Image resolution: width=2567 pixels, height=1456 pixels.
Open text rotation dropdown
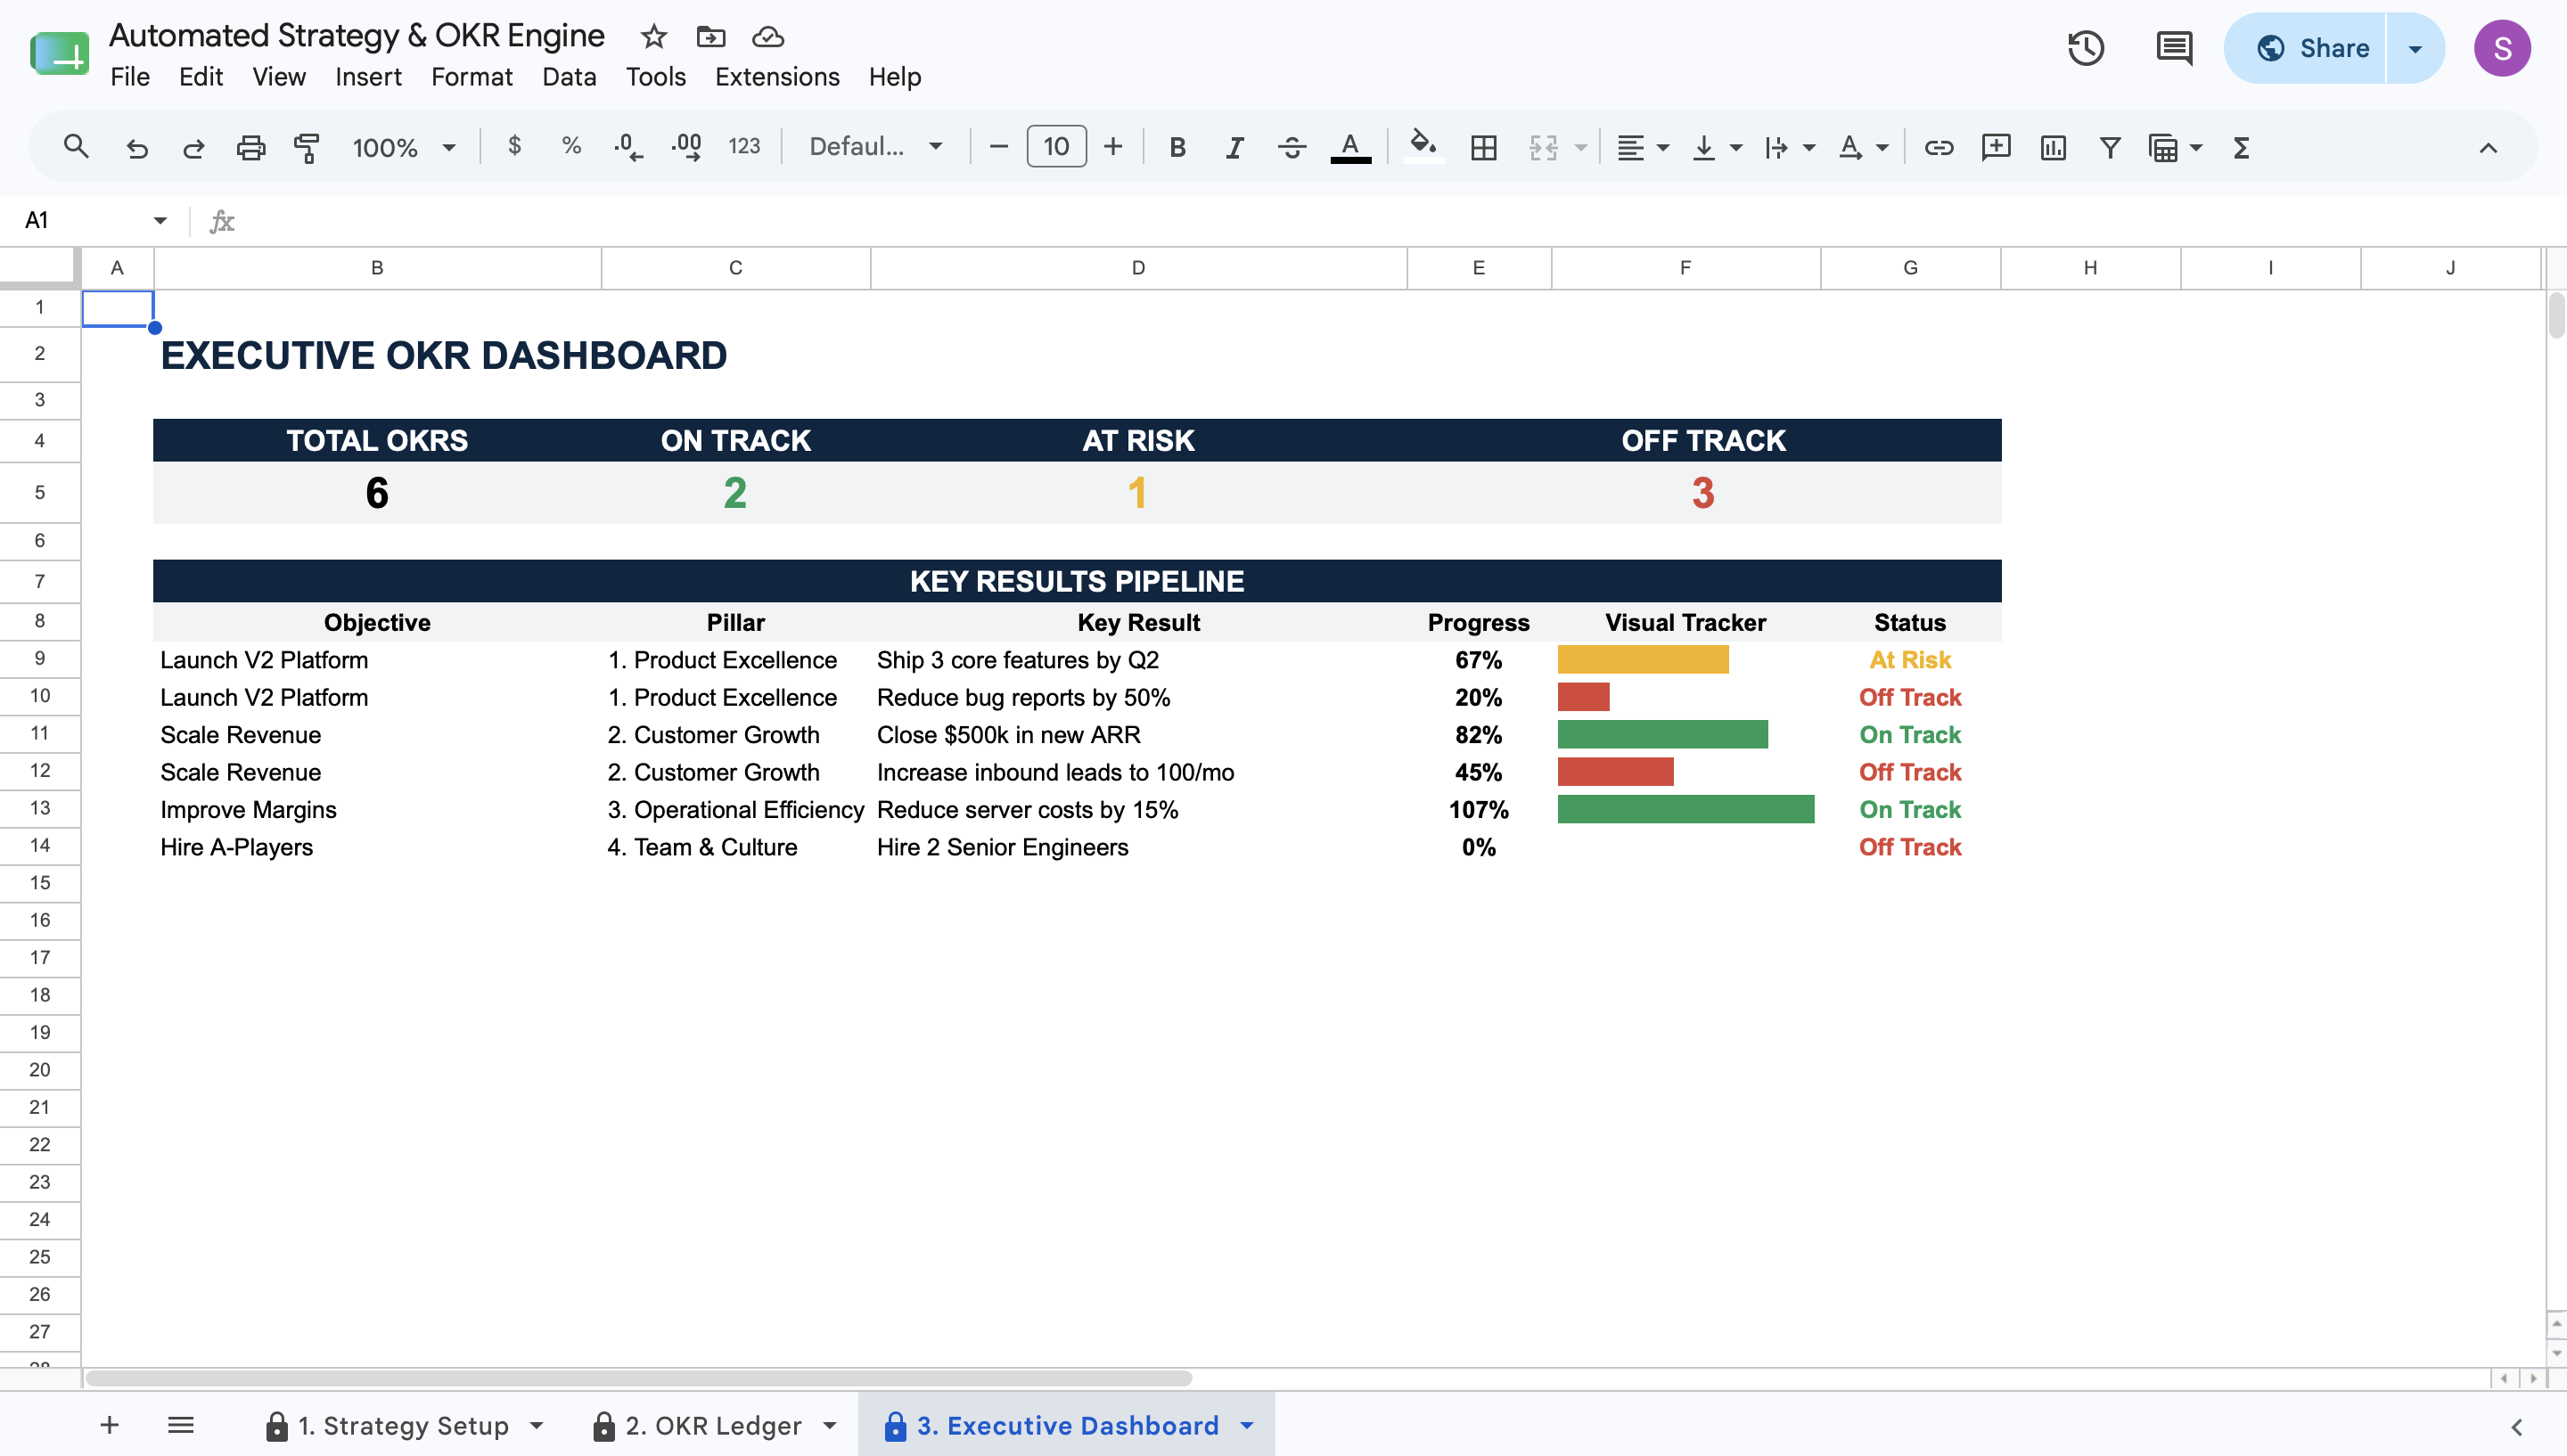point(1862,147)
